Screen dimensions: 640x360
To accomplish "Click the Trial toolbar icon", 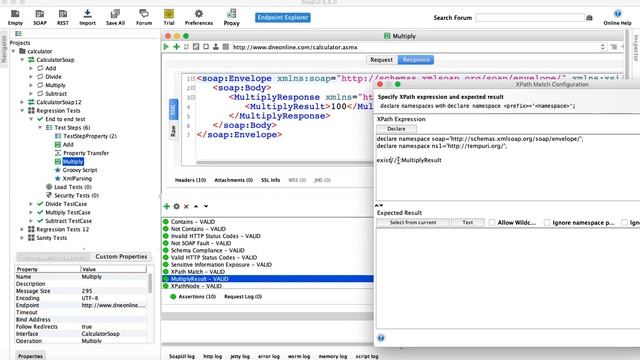I will coord(169,18).
